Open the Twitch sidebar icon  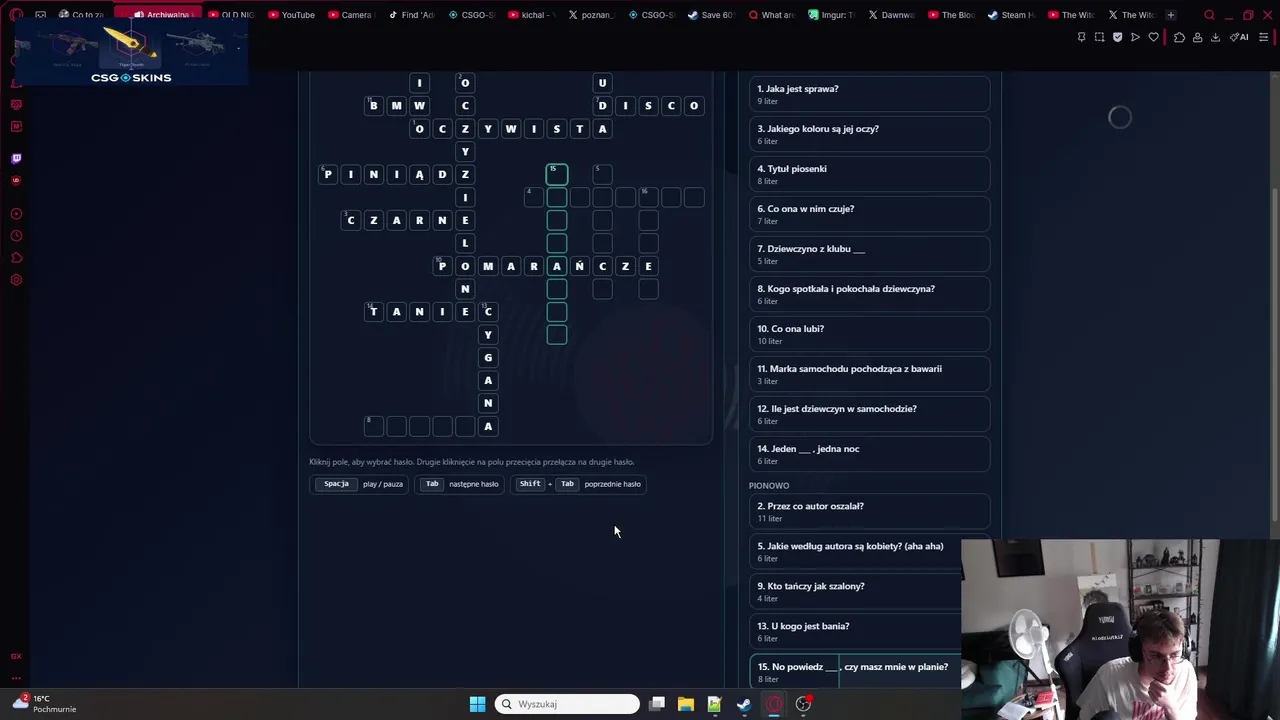tap(16, 158)
